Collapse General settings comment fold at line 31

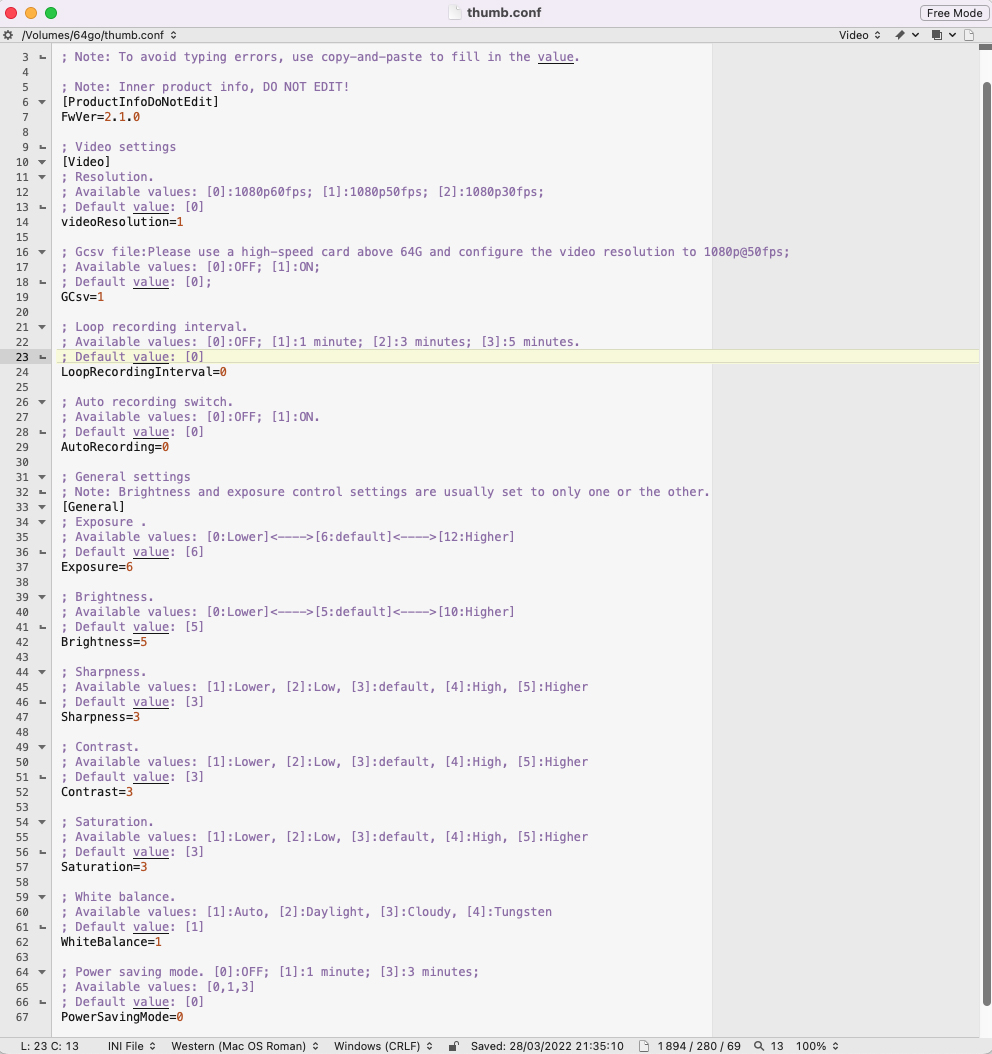pyautogui.click(x=42, y=477)
